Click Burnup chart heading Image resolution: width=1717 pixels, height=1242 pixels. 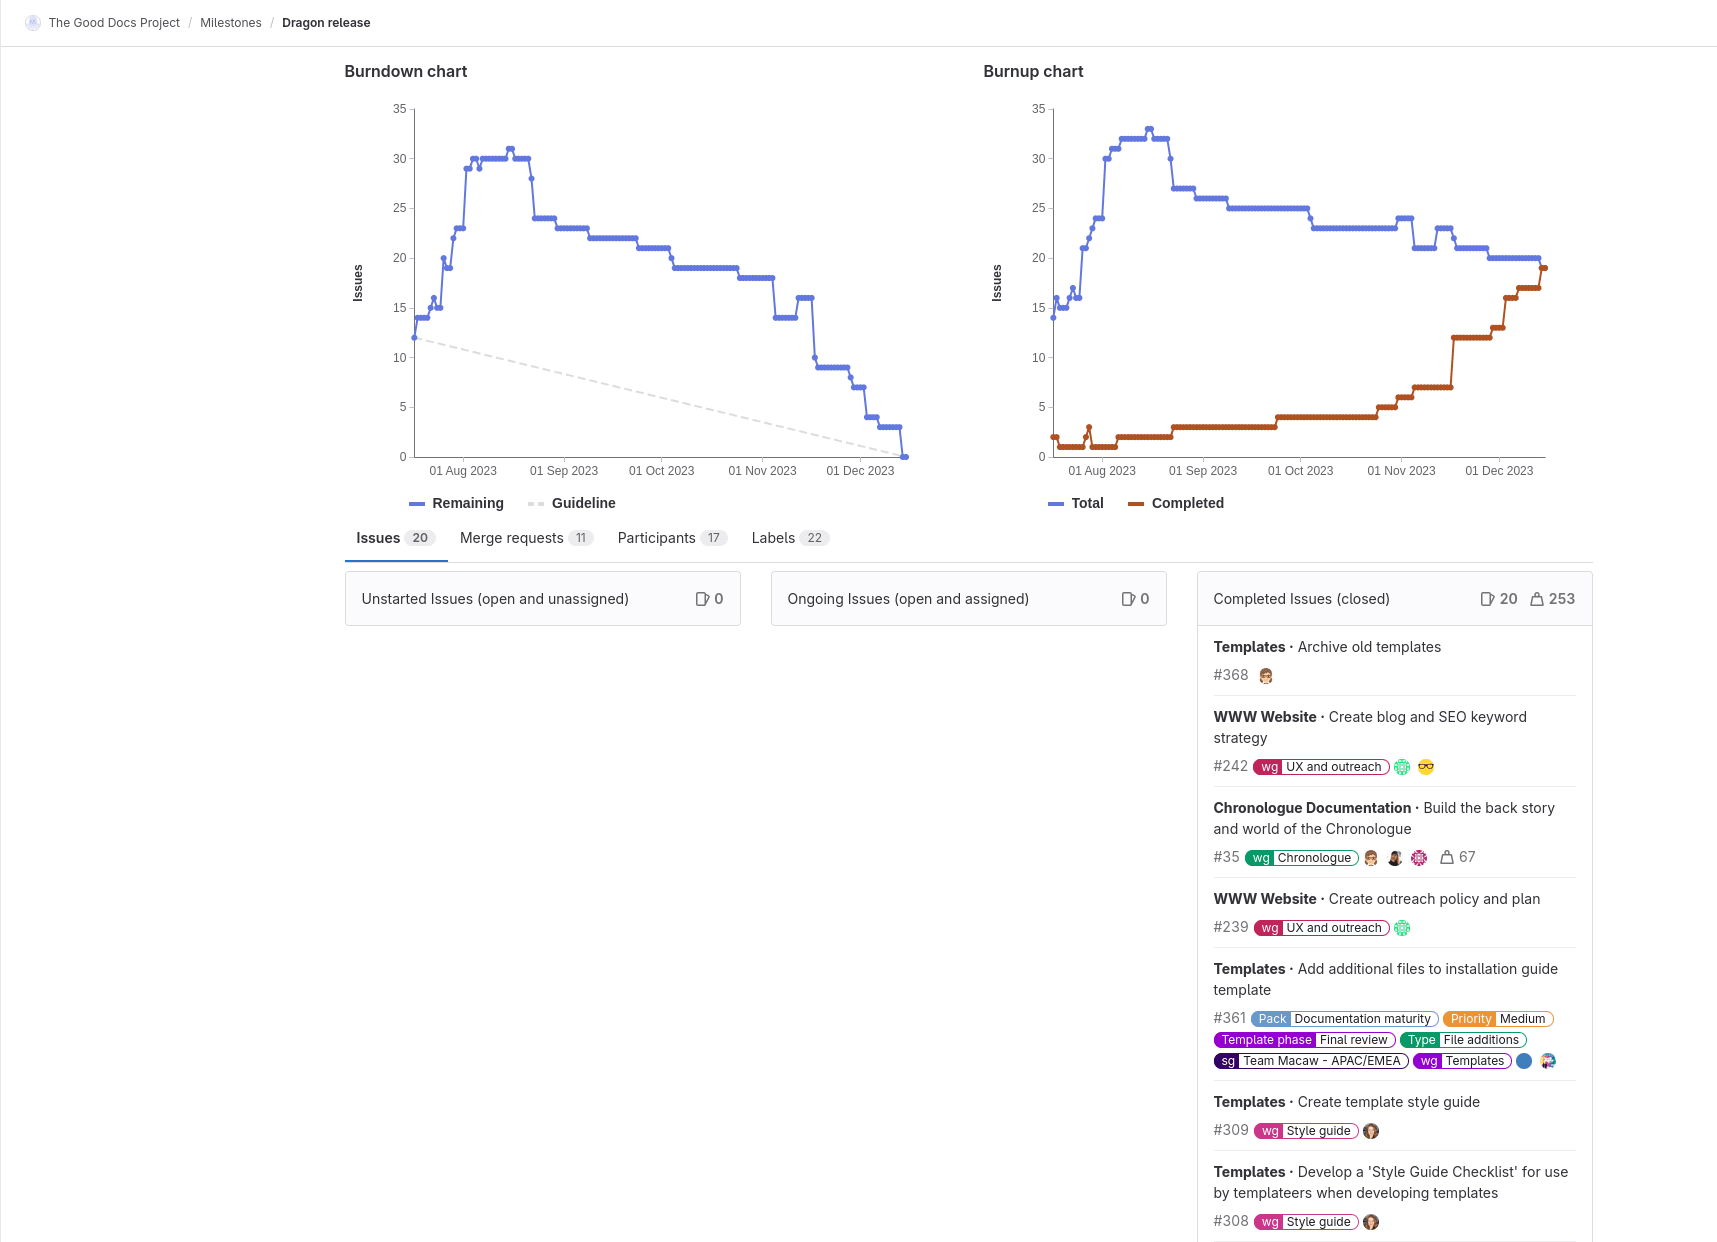coord(1033,71)
